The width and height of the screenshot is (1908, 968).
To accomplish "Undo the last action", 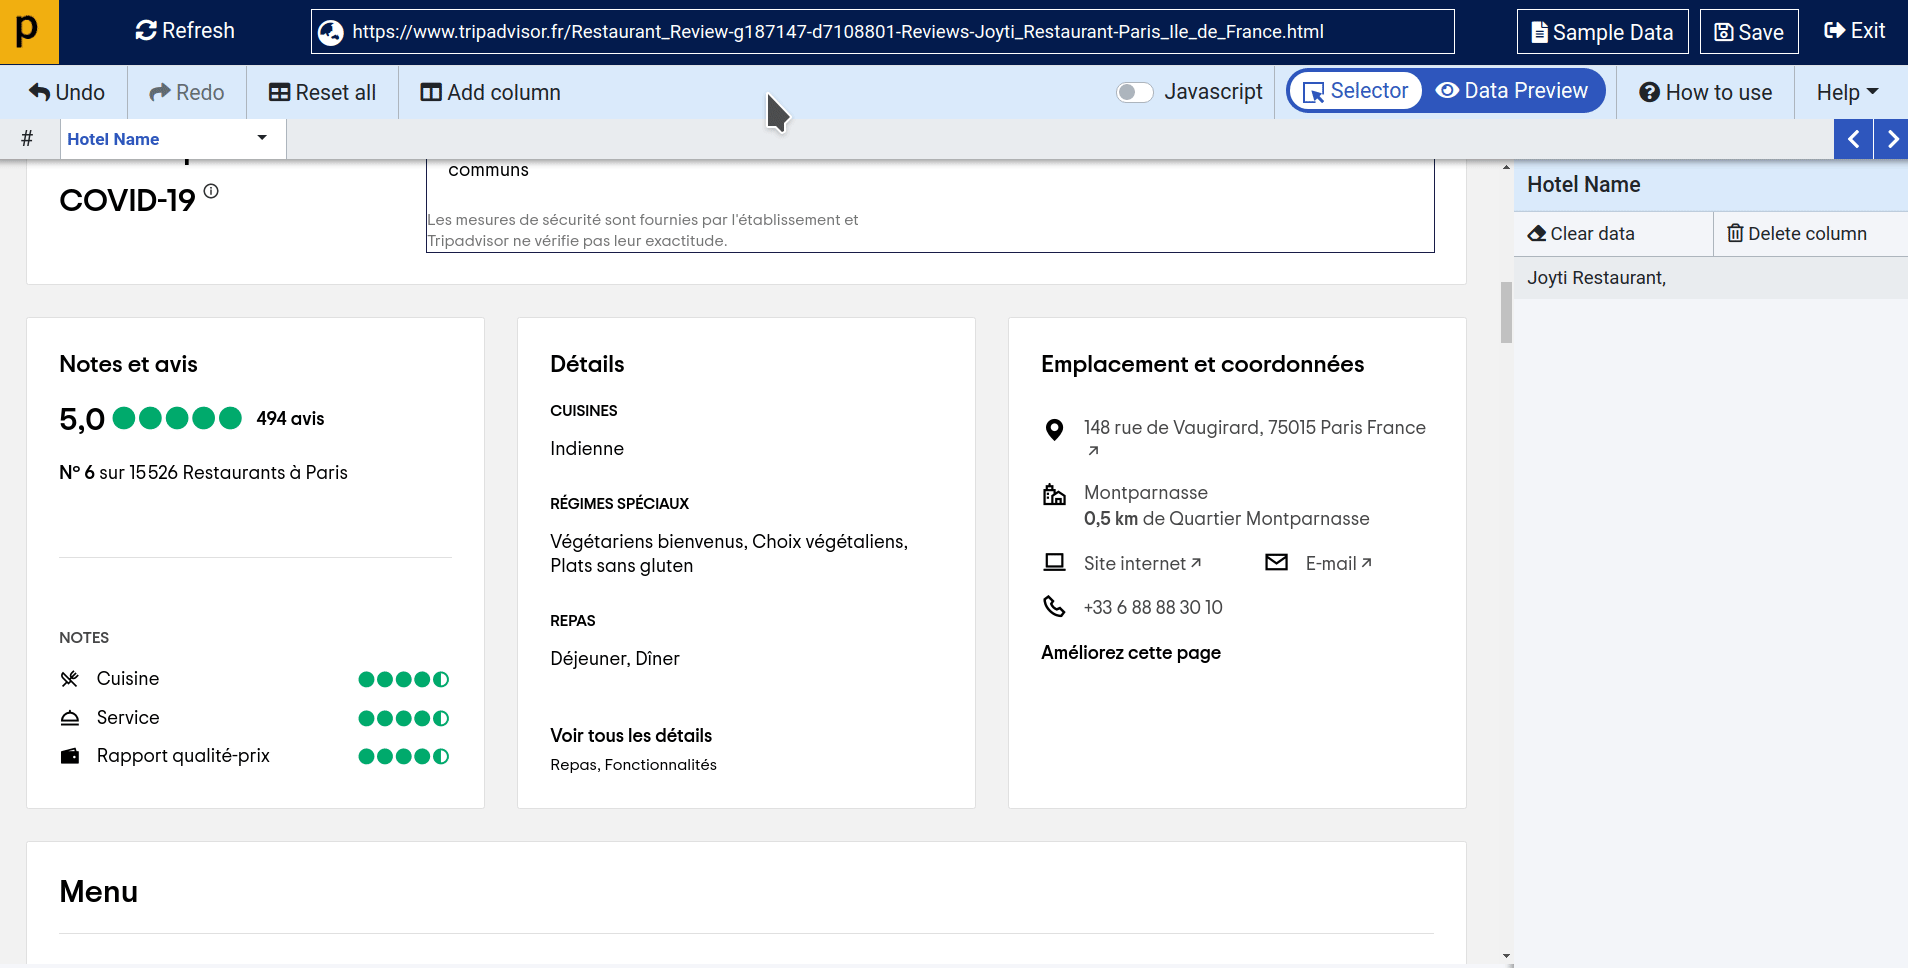I will (66, 92).
